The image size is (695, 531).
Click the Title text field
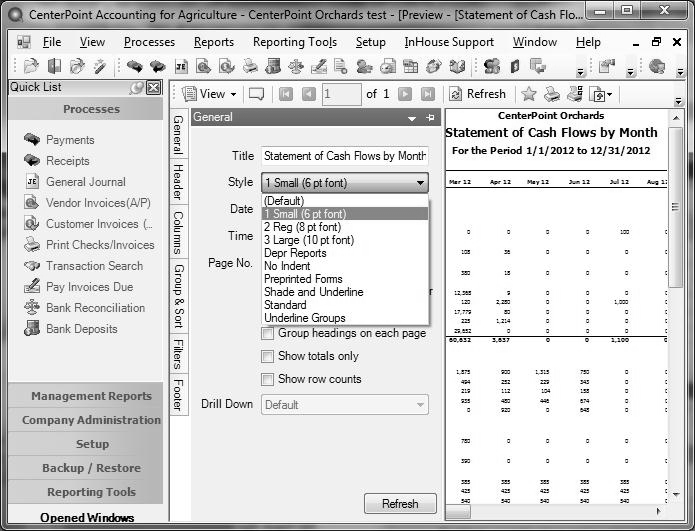pyautogui.click(x=344, y=156)
